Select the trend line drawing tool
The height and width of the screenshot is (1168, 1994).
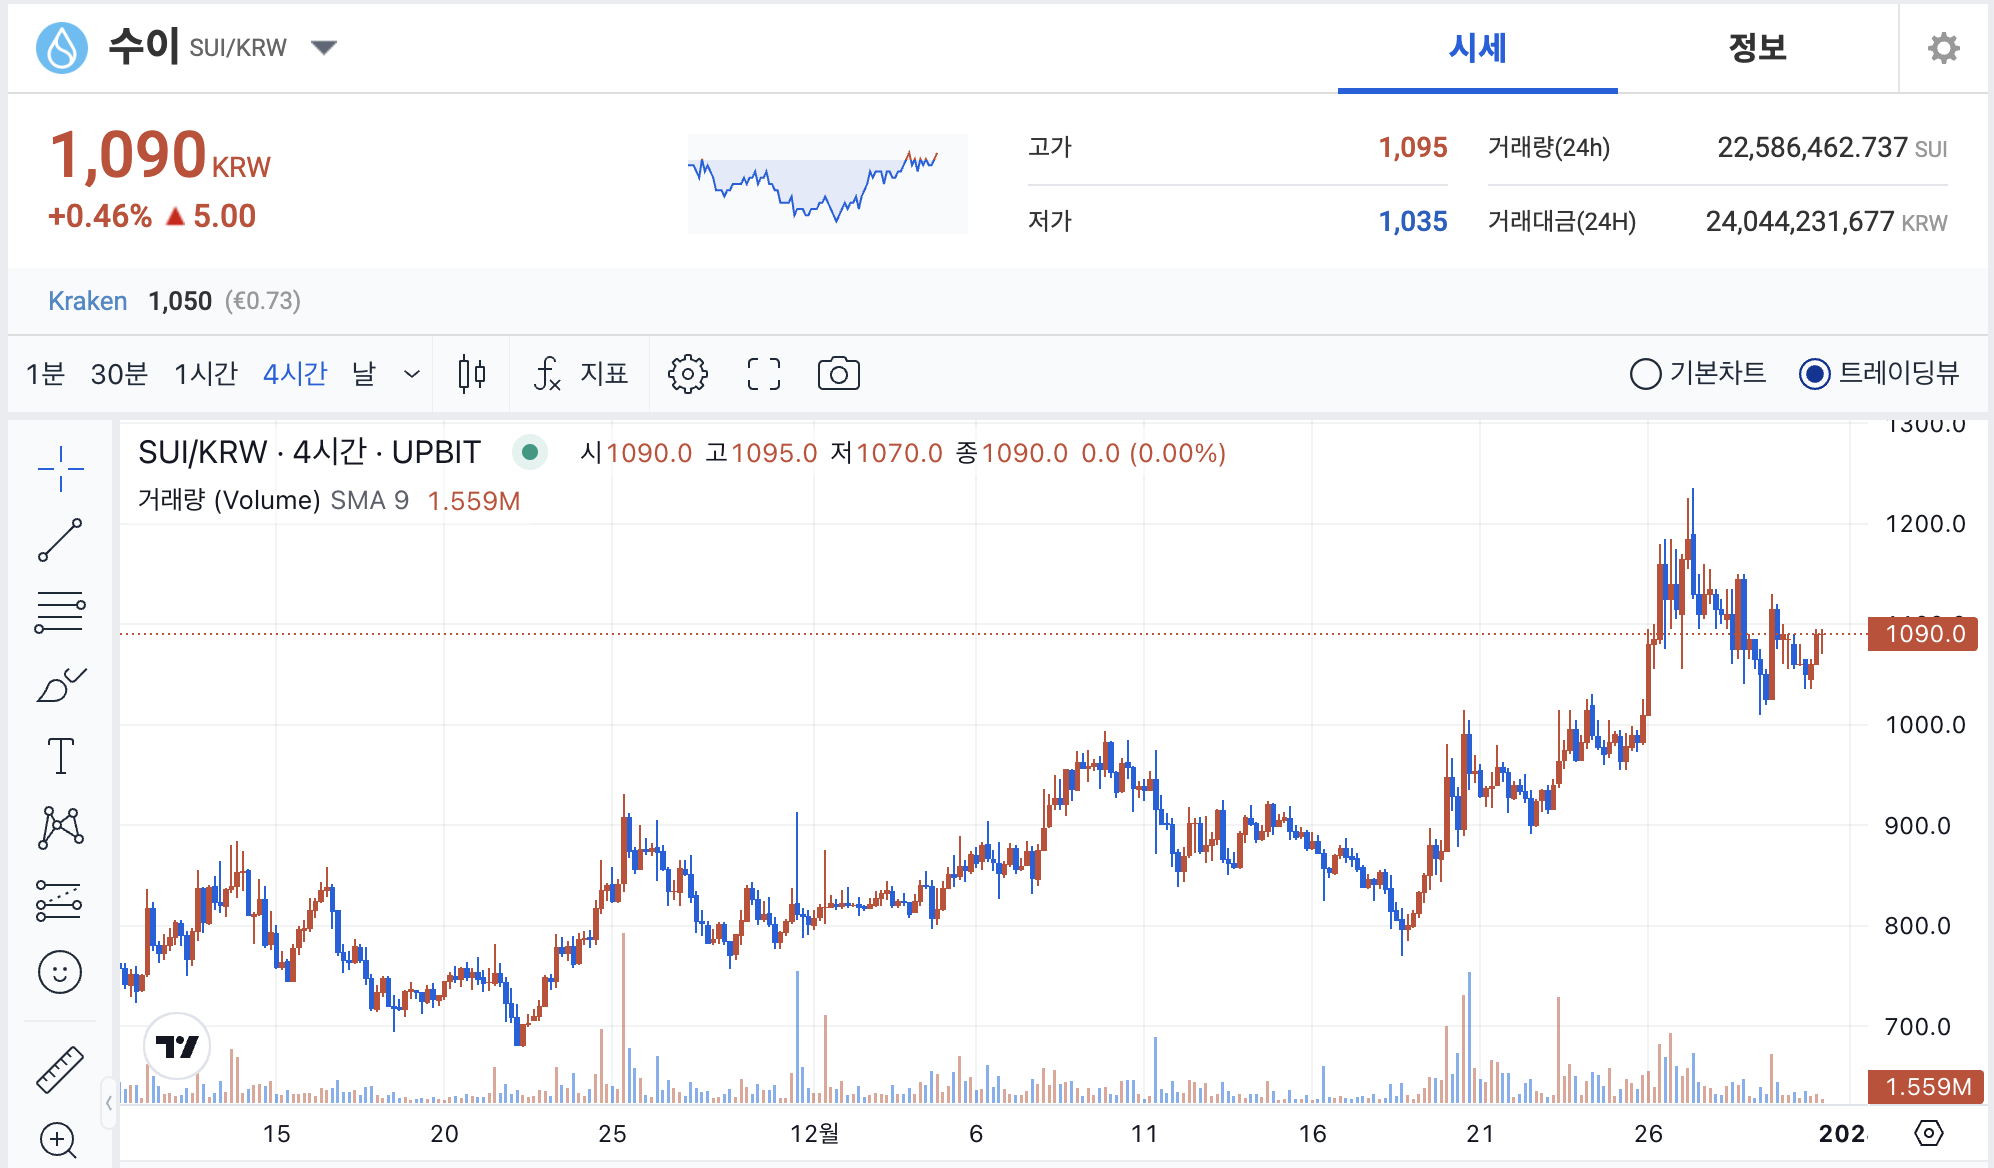(x=60, y=540)
